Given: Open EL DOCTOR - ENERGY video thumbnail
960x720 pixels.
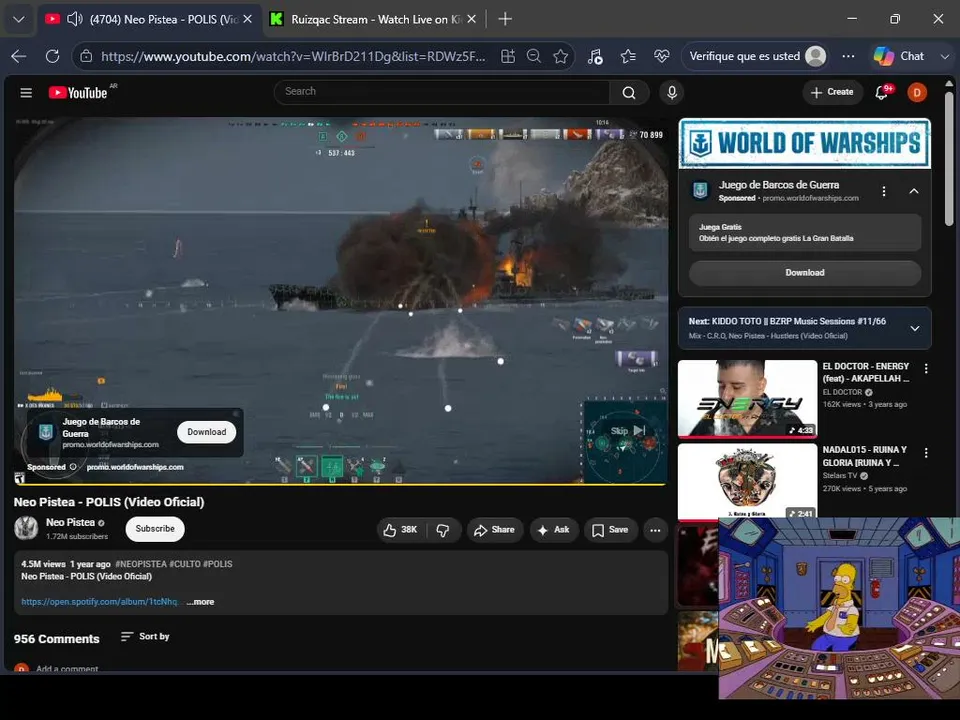Looking at the screenshot, I should click(747, 399).
